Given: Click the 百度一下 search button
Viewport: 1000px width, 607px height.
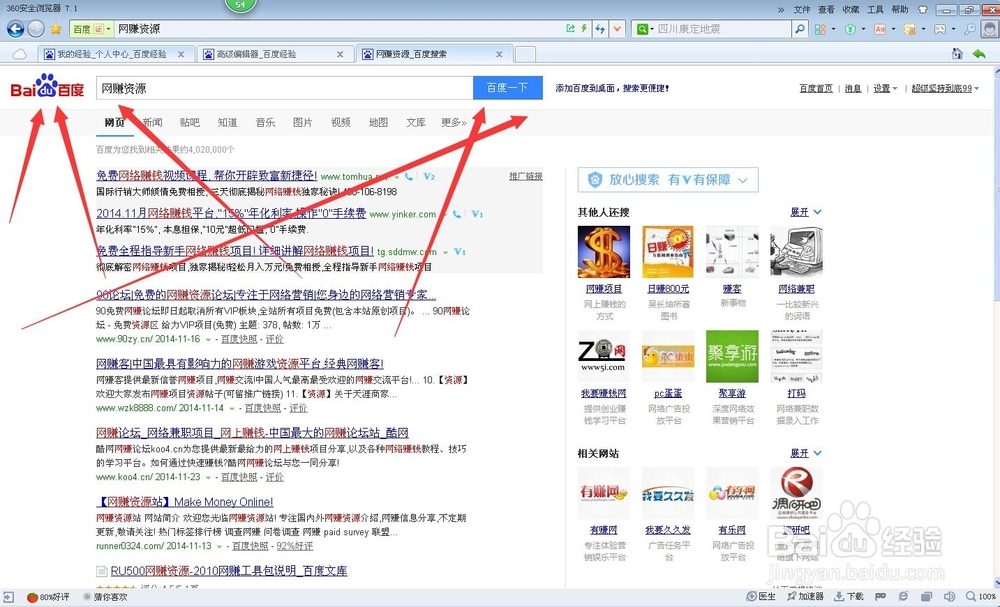Looking at the screenshot, I should [506, 88].
